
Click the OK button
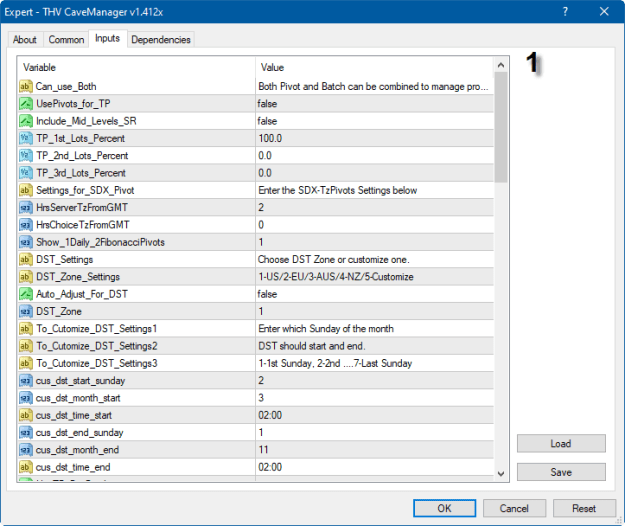(x=444, y=508)
